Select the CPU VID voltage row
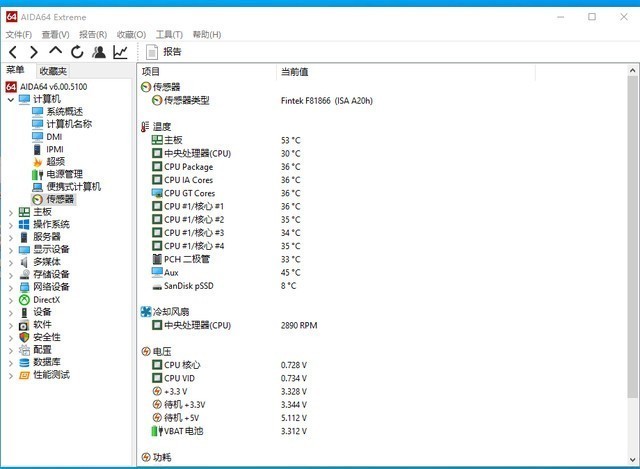Image resolution: width=640 pixels, height=469 pixels. click(229, 378)
